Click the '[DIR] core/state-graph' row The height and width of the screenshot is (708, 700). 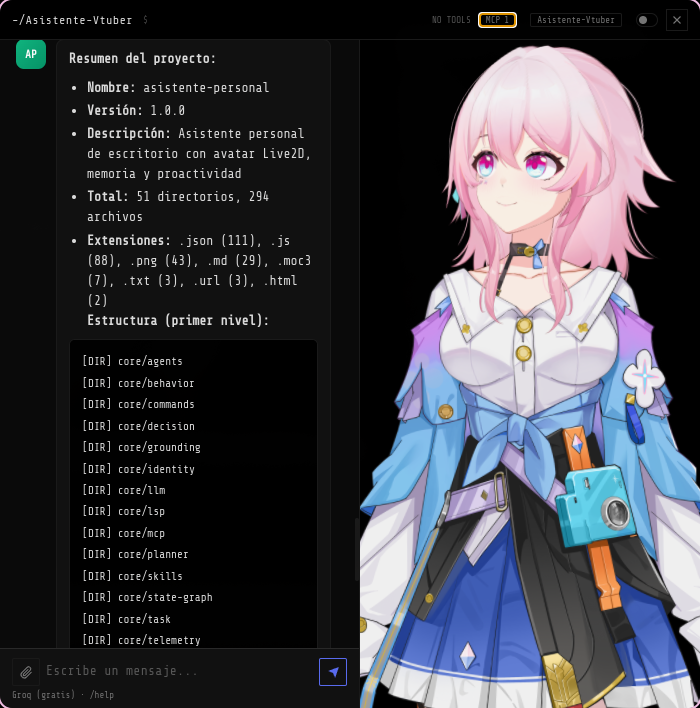tap(147, 597)
